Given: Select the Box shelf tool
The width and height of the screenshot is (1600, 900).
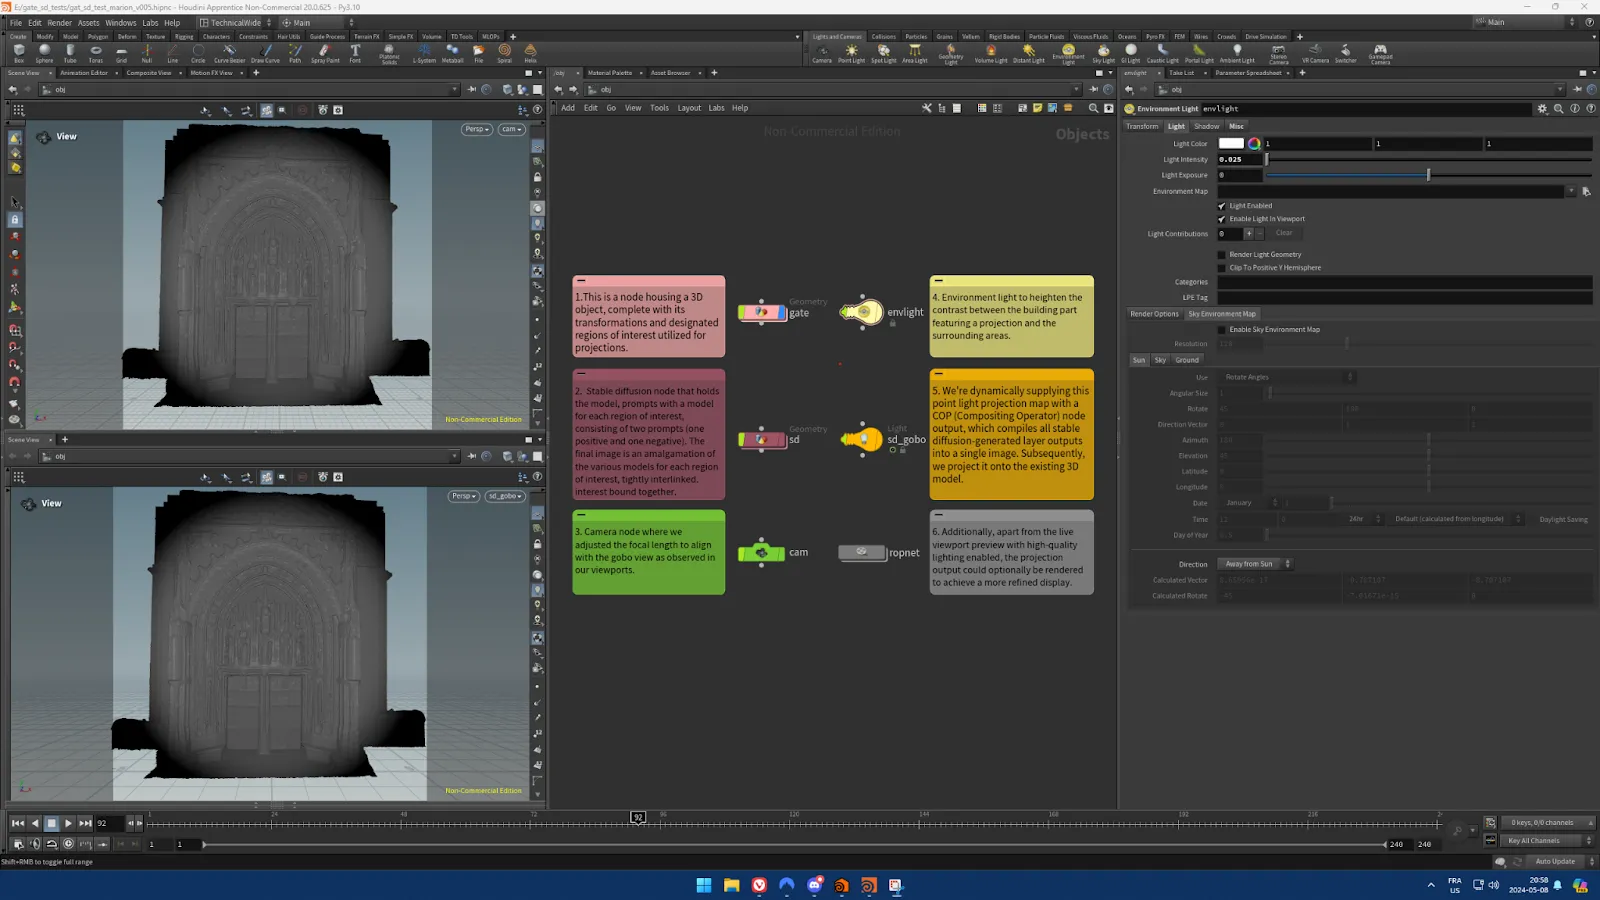Looking at the screenshot, I should [x=19, y=53].
